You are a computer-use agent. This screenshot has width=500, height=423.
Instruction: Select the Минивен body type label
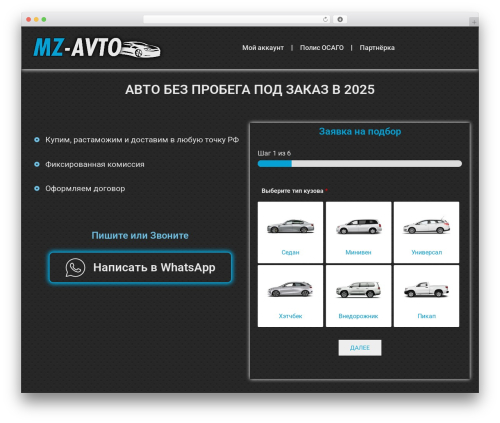358,252
